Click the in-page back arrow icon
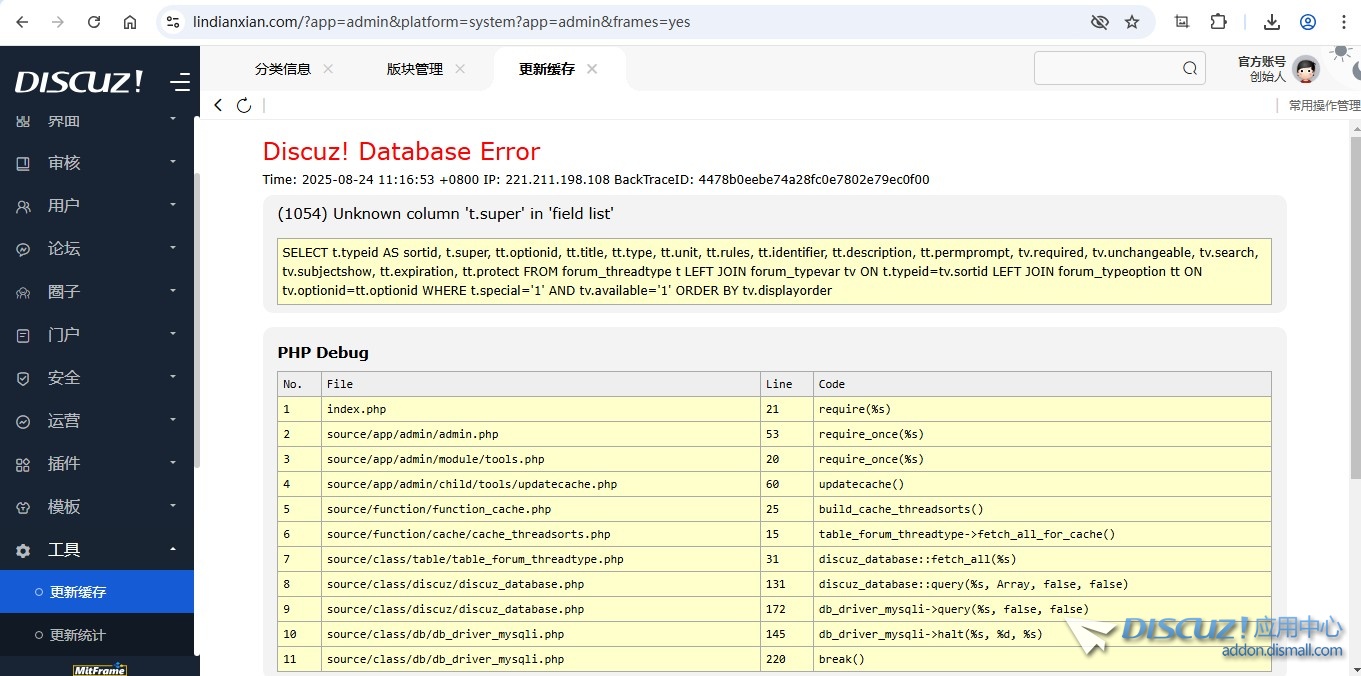This screenshot has height=676, width=1361. pyautogui.click(x=218, y=105)
